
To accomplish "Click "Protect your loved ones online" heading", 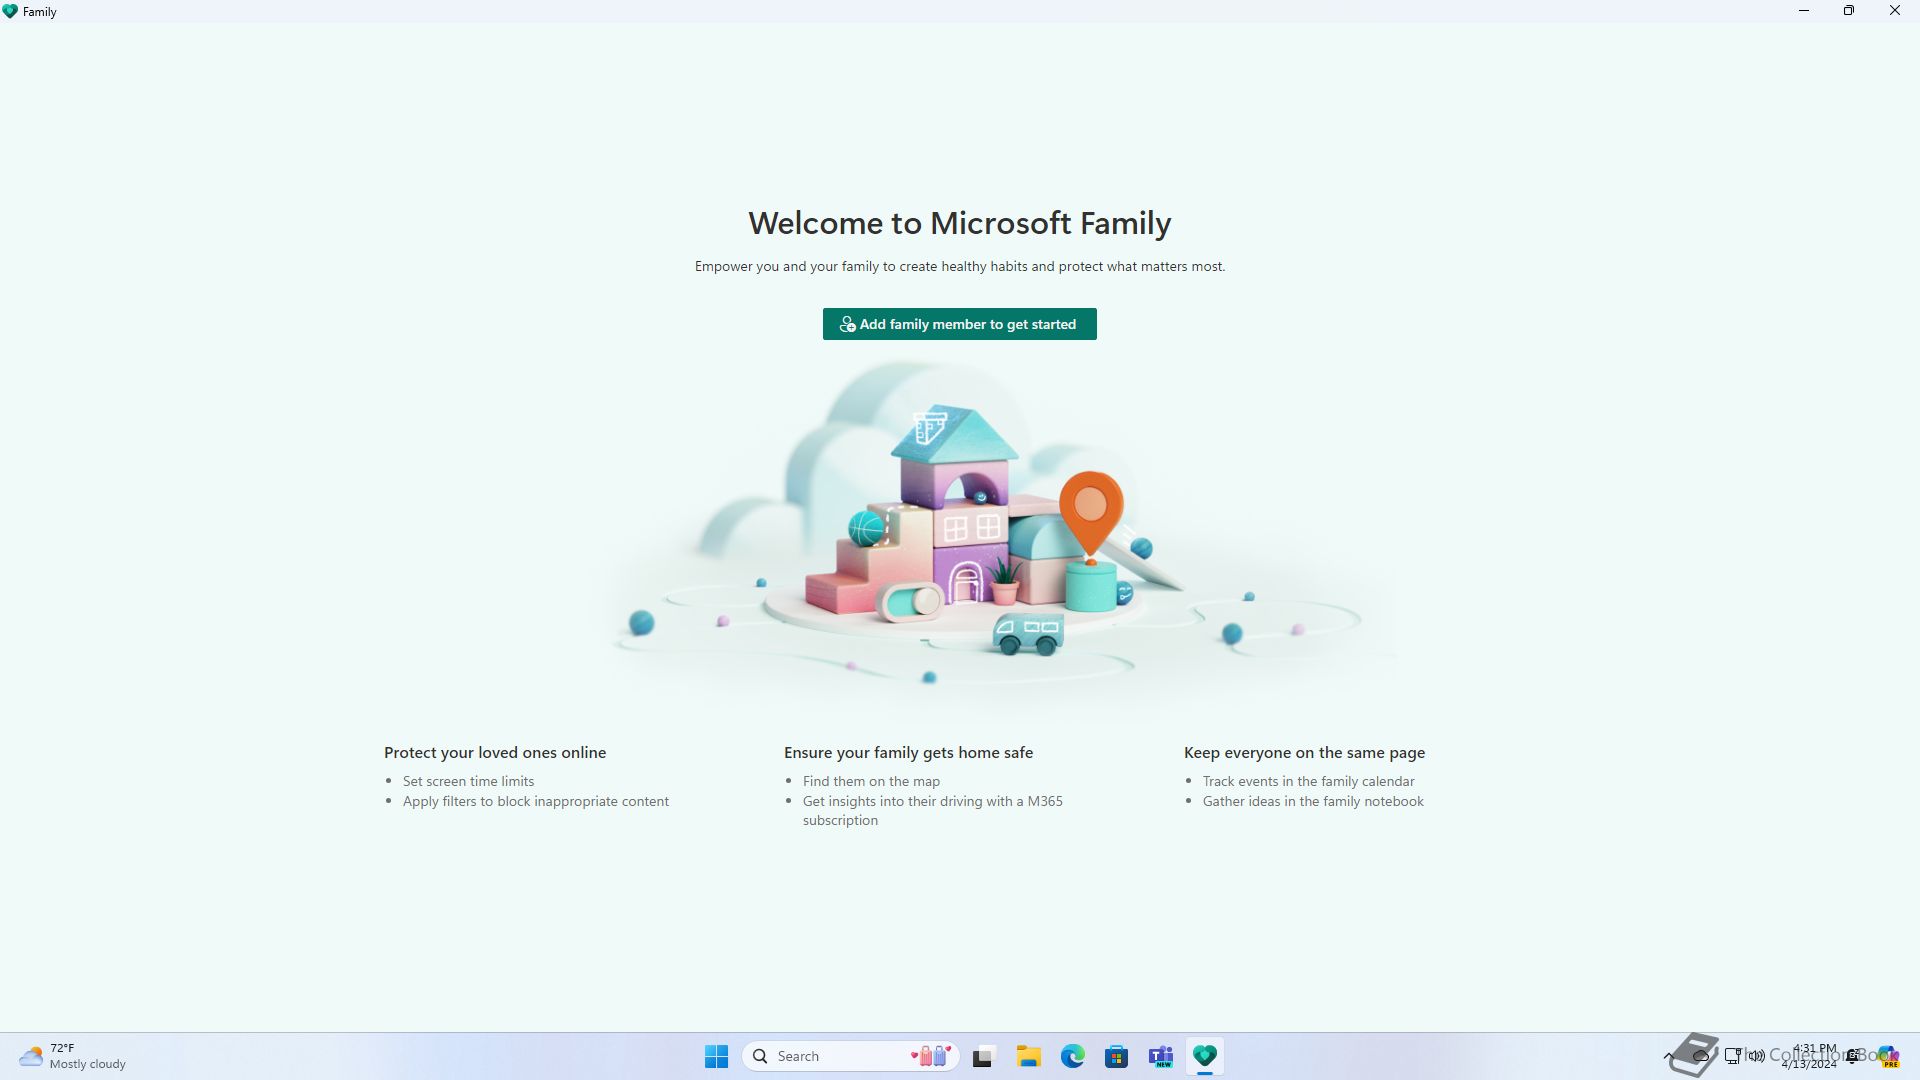I will (495, 752).
